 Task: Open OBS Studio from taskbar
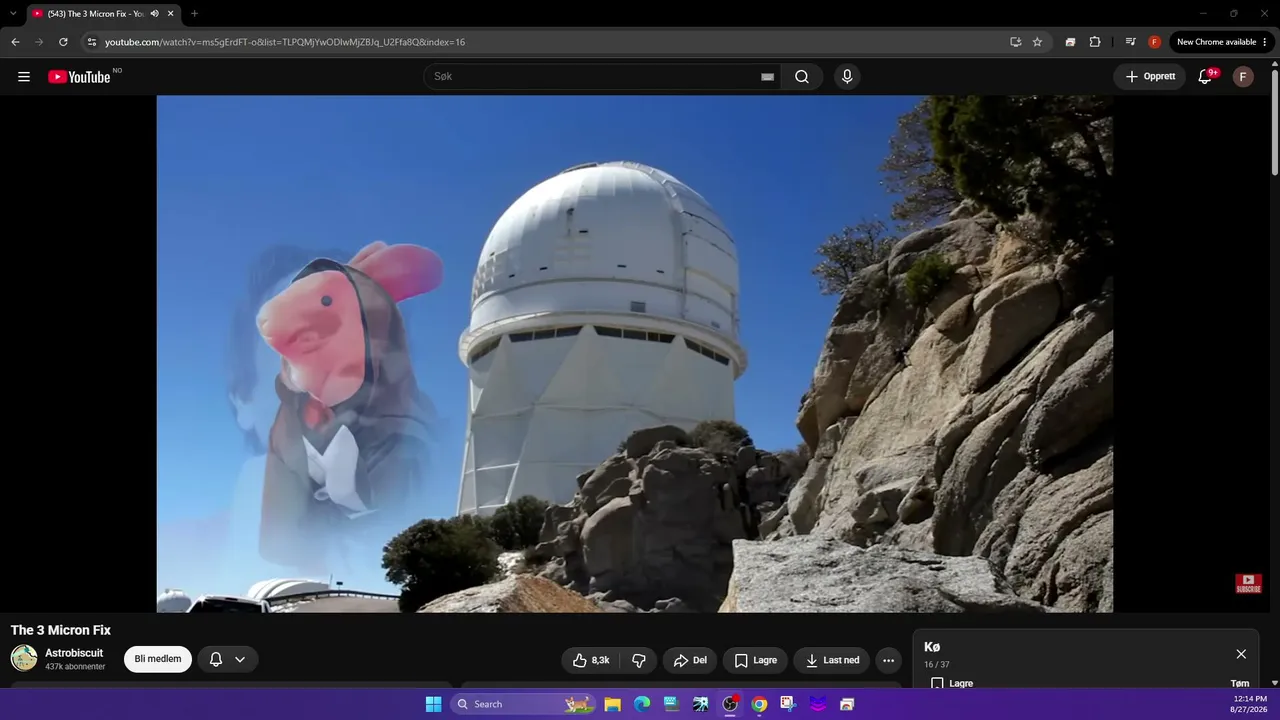click(730, 704)
